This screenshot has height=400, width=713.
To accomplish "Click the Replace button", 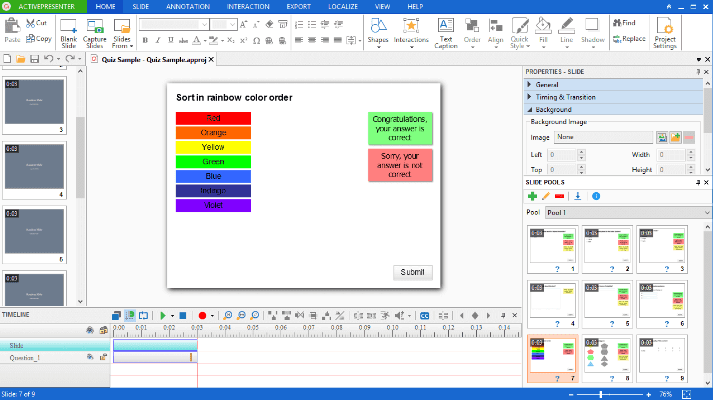I will pos(629,39).
